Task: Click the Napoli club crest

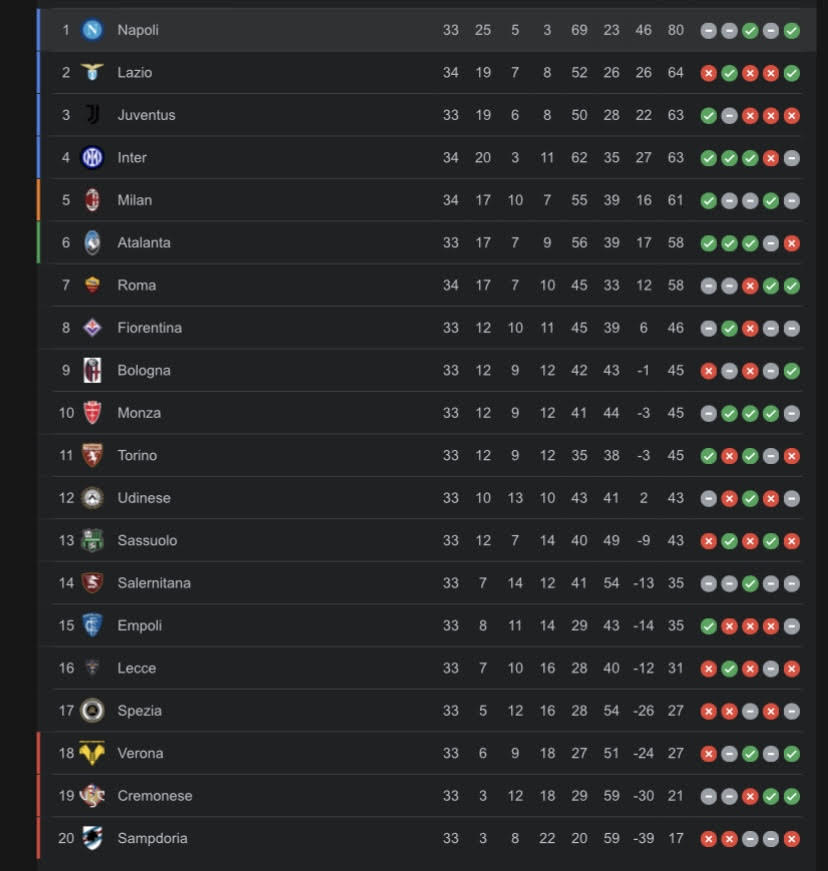Action: click(92, 29)
